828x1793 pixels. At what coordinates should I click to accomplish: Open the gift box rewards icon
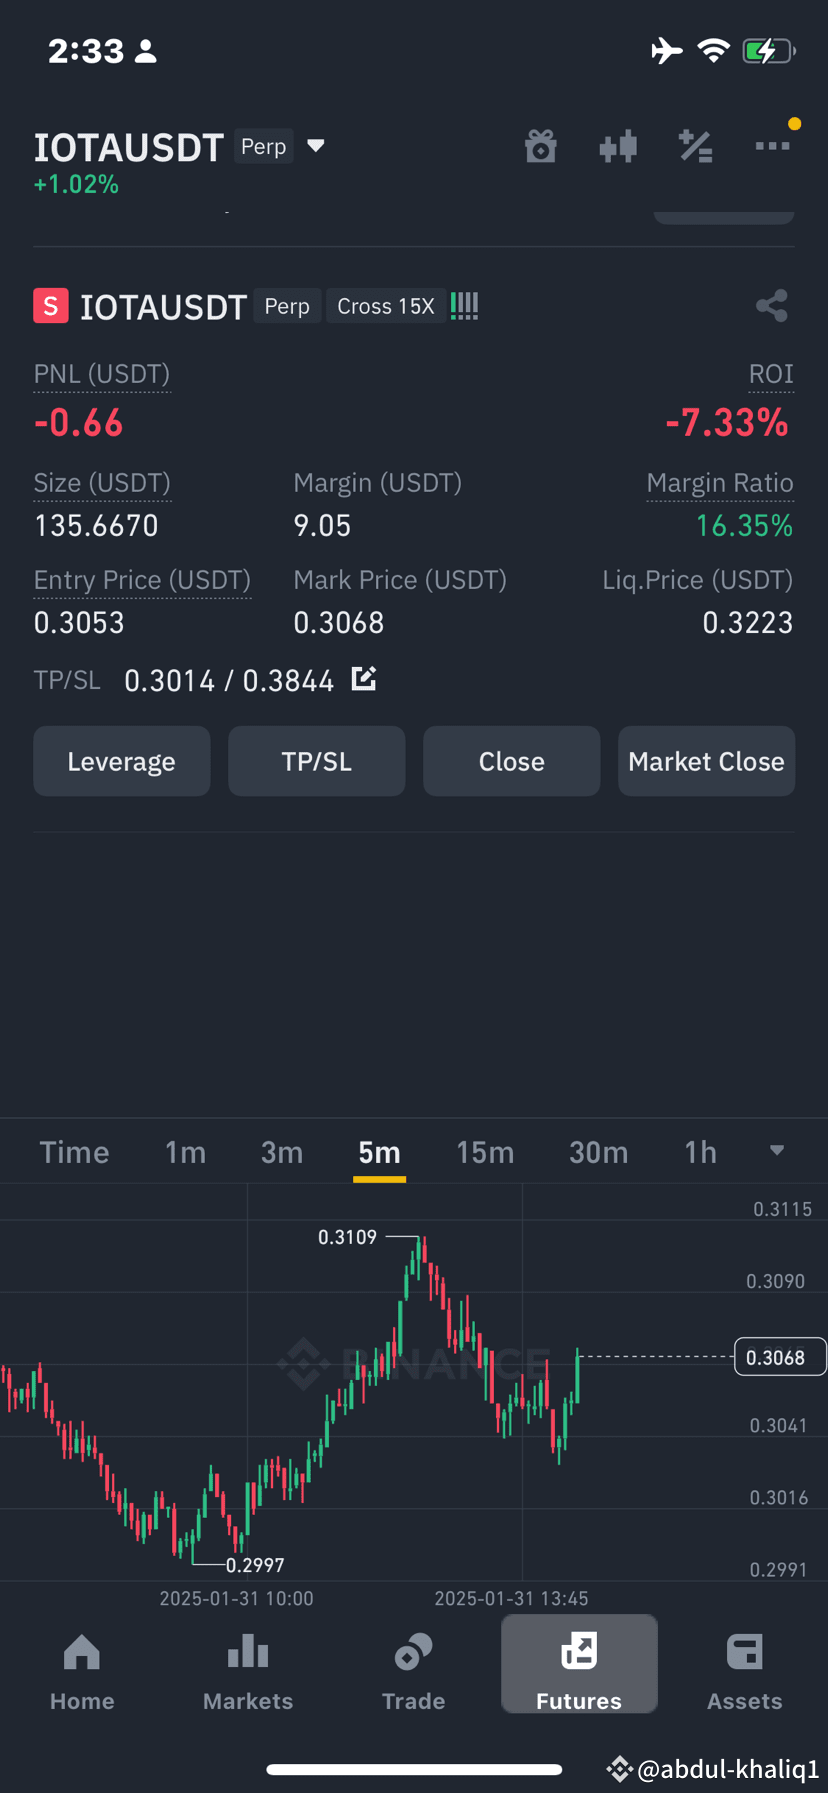pos(541,146)
